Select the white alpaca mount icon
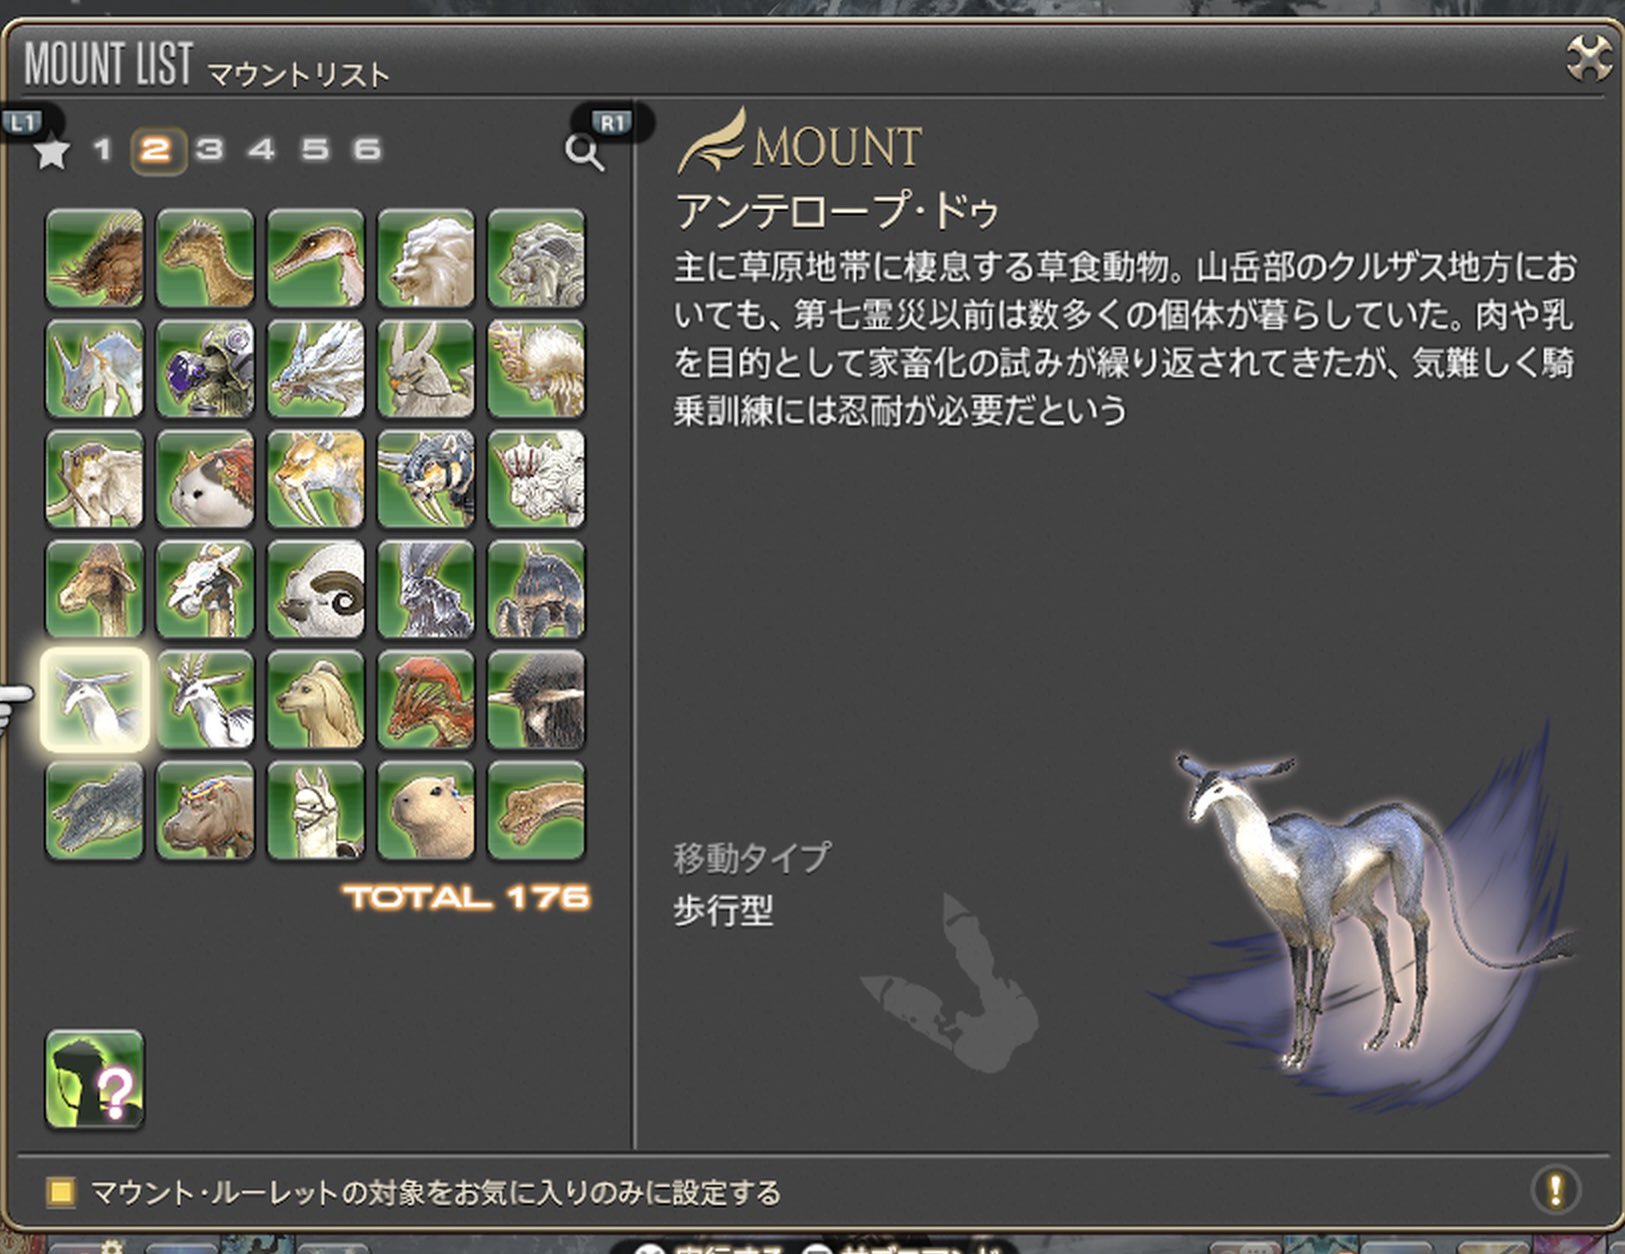The height and width of the screenshot is (1254, 1625). pos(316,810)
